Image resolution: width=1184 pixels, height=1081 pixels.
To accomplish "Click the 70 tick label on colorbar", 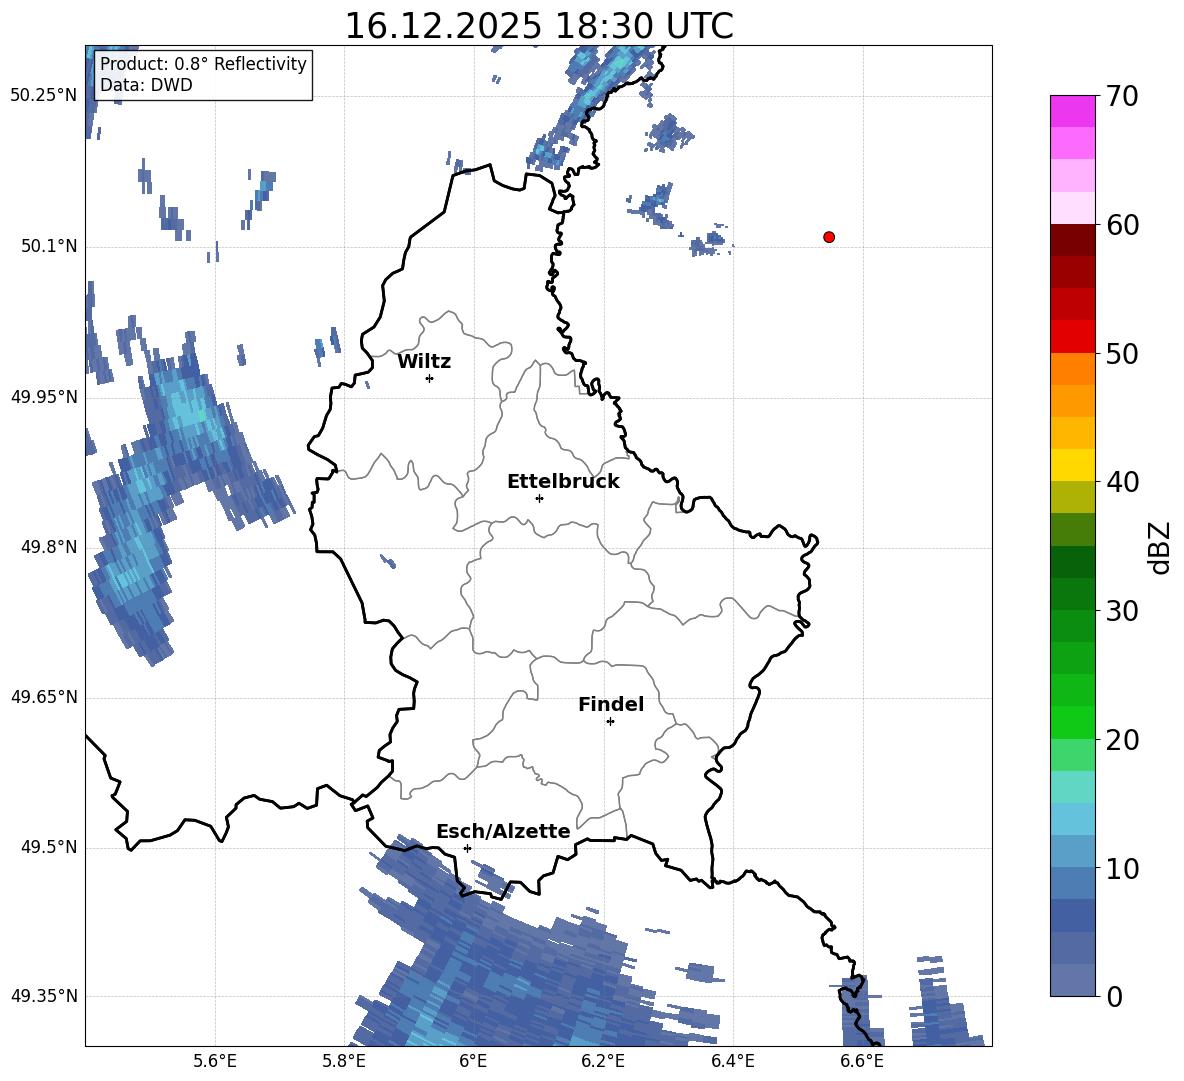I will tap(1122, 97).
